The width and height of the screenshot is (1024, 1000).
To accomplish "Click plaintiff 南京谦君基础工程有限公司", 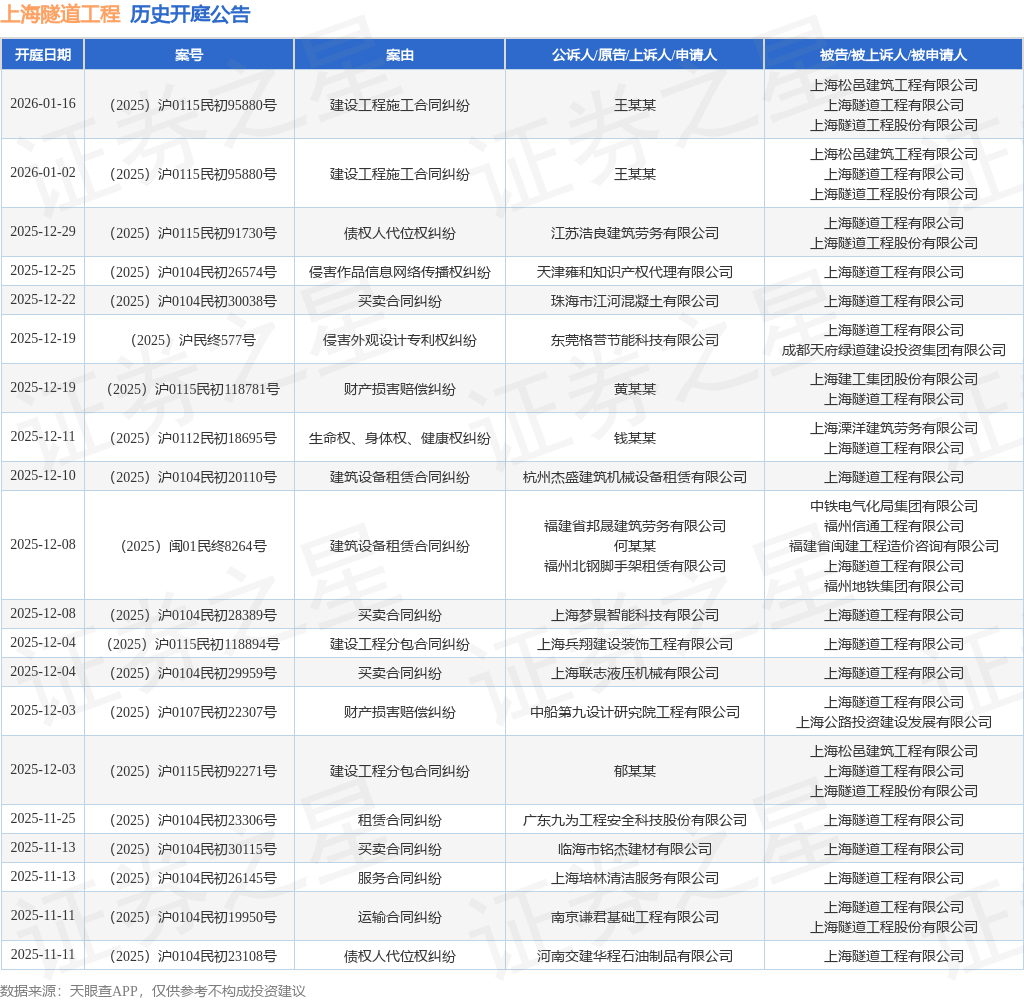I will click(x=634, y=917).
